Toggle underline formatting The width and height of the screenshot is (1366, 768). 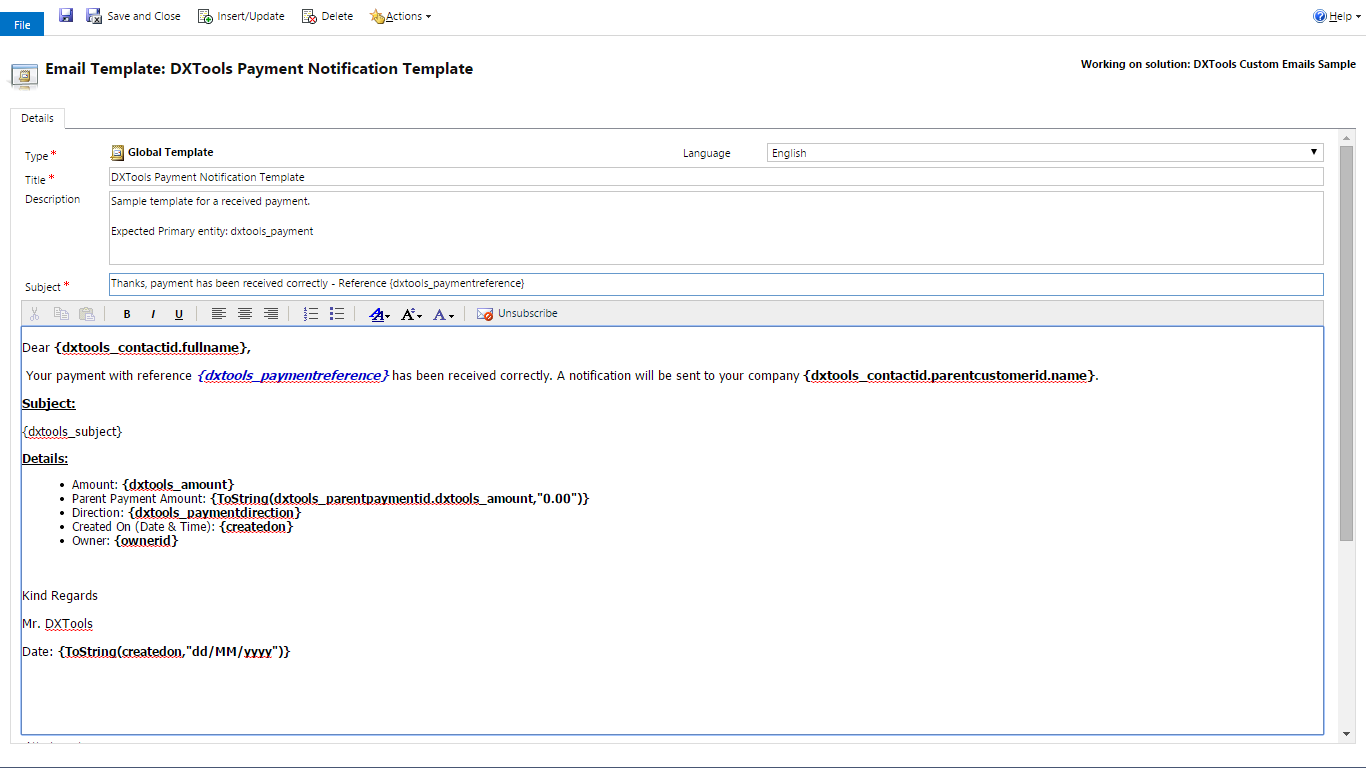[179, 314]
